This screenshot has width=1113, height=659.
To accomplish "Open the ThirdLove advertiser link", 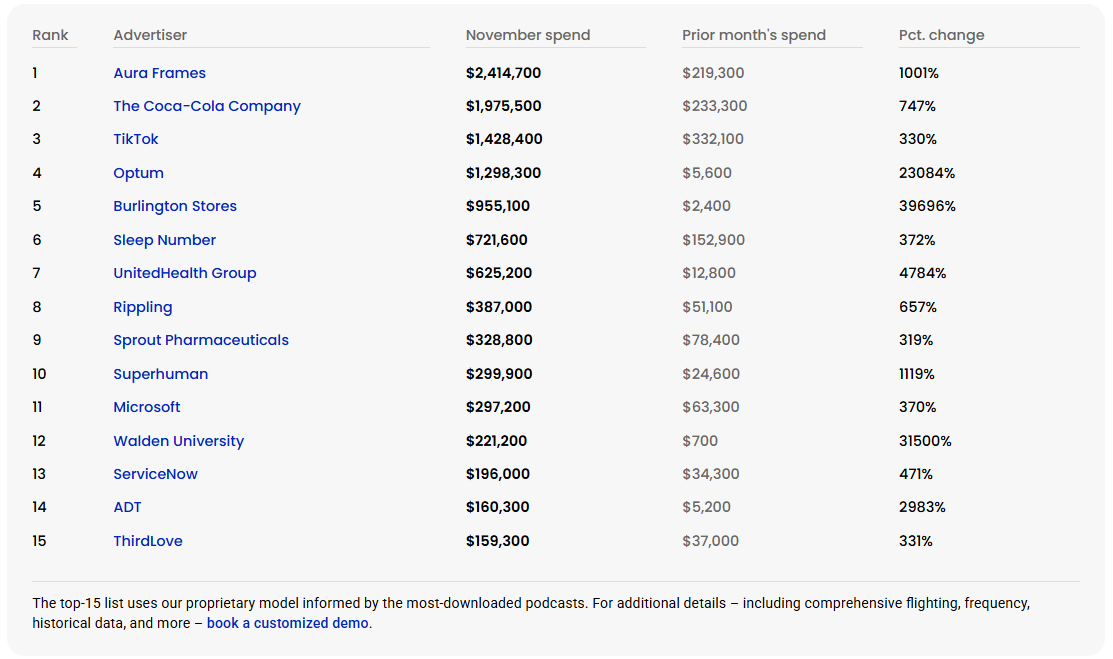I will click(x=147, y=541).
